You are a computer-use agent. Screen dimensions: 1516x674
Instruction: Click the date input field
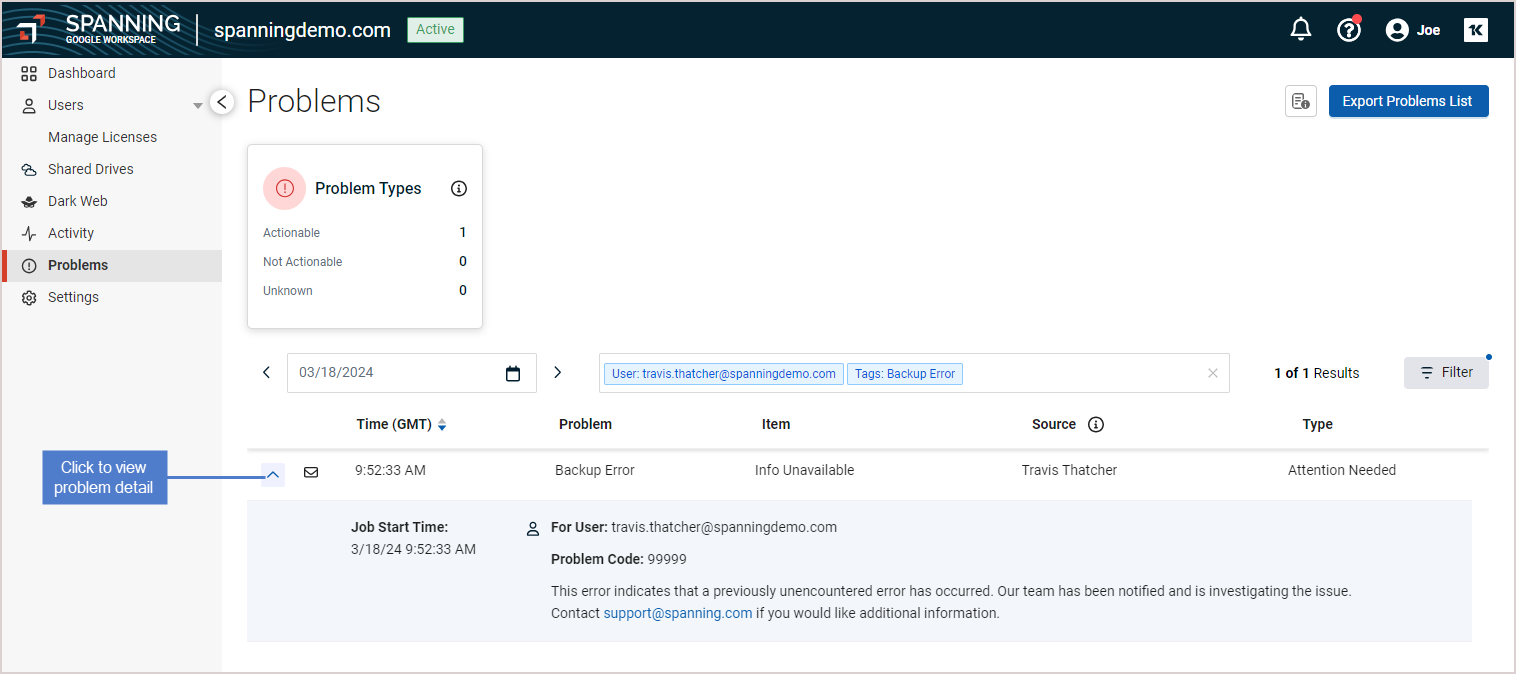[x=395, y=373]
